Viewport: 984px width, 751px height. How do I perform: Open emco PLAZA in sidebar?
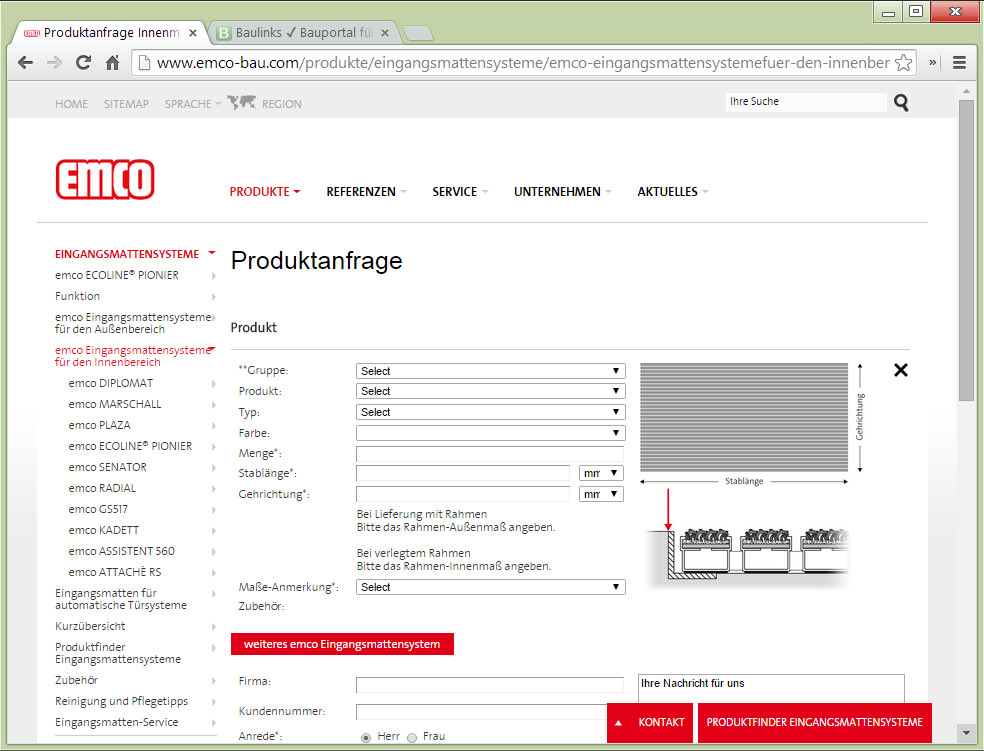pos(99,425)
